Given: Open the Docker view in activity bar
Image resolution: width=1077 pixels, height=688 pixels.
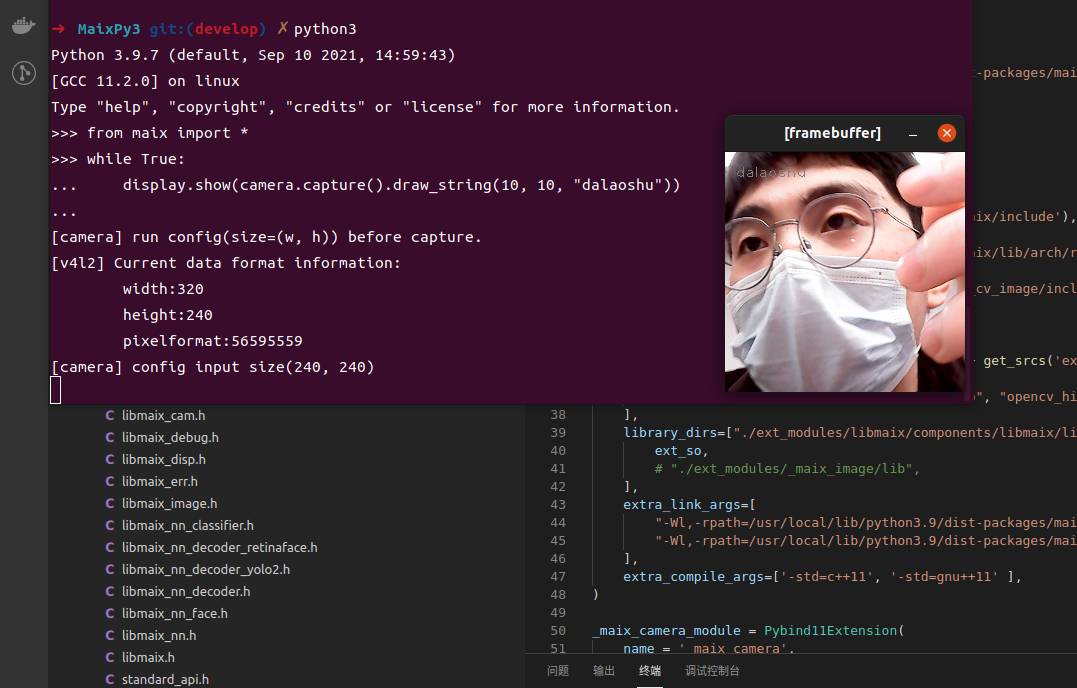Looking at the screenshot, I should pos(24,26).
